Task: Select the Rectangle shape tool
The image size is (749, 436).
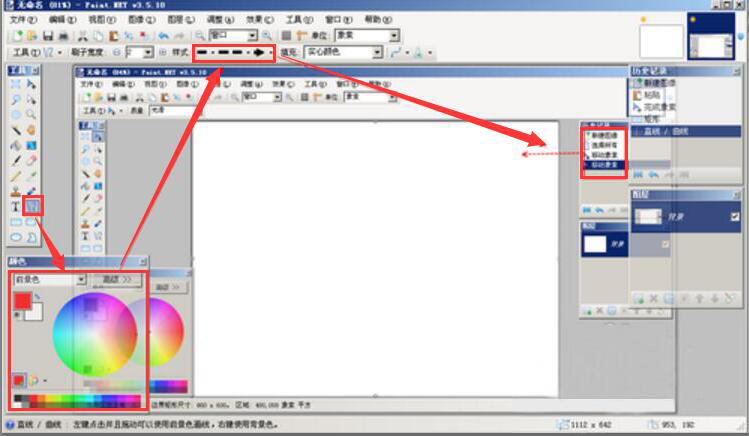Action: (16, 222)
